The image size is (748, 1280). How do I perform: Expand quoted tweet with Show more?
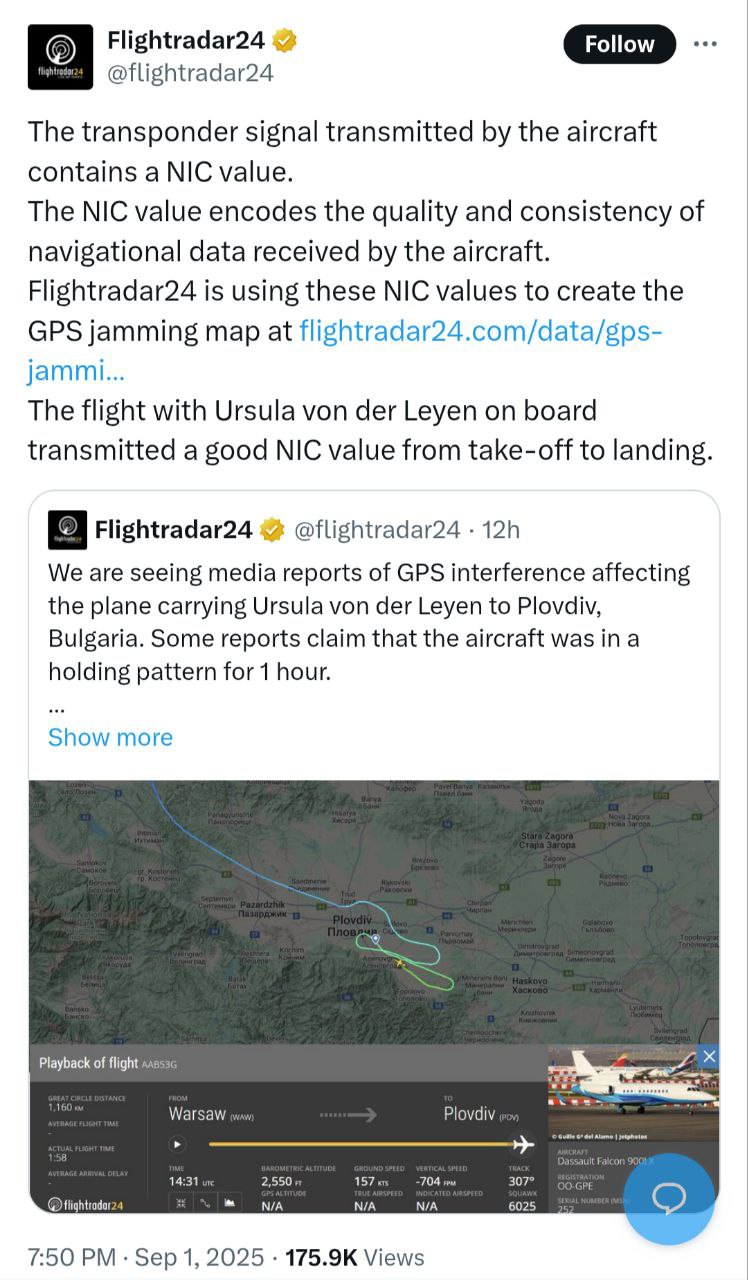click(x=110, y=737)
